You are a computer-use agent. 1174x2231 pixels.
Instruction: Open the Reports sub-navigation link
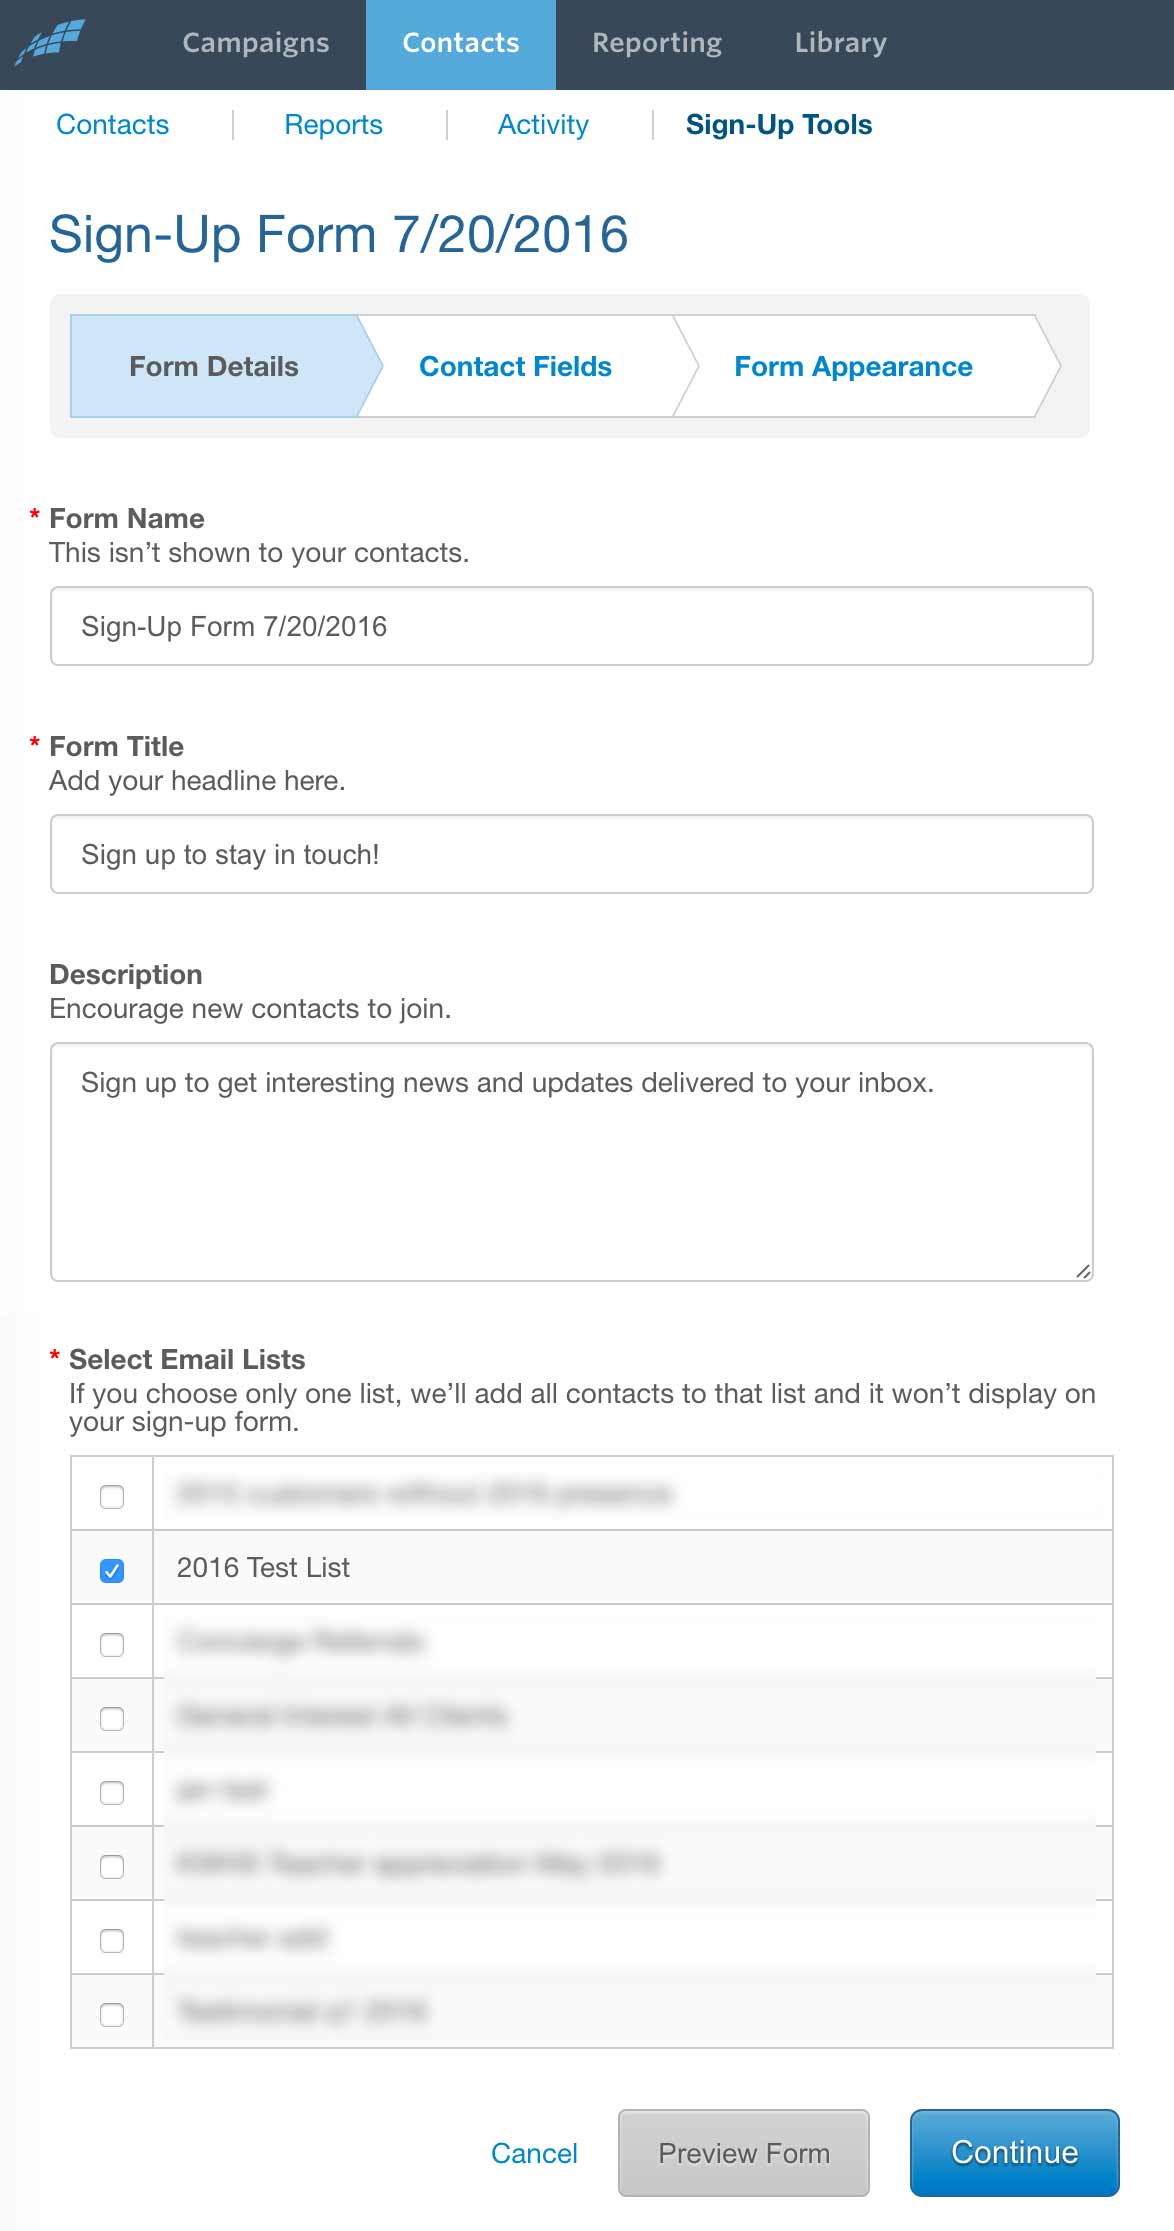pos(333,125)
